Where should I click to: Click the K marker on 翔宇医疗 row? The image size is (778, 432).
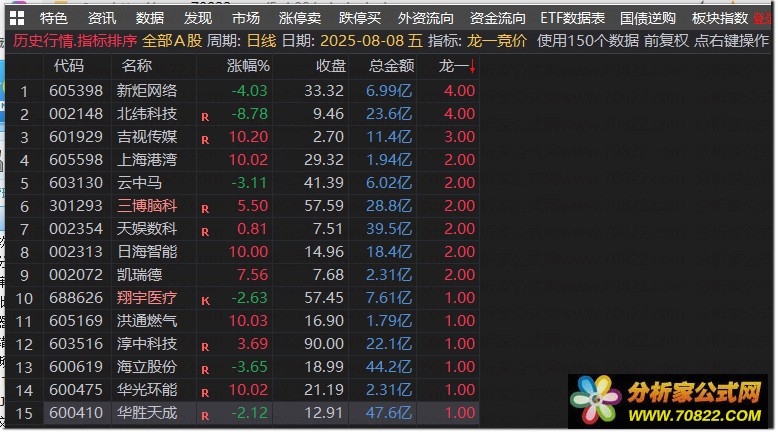[x=205, y=301]
